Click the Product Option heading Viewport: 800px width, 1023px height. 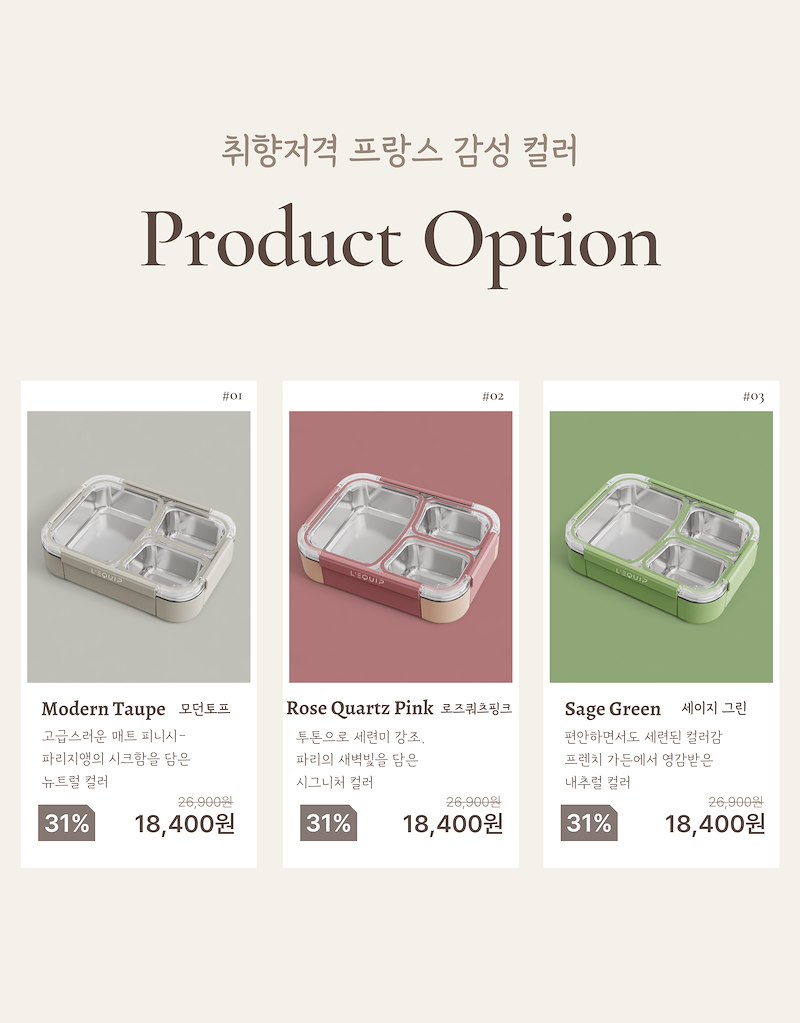click(400, 240)
